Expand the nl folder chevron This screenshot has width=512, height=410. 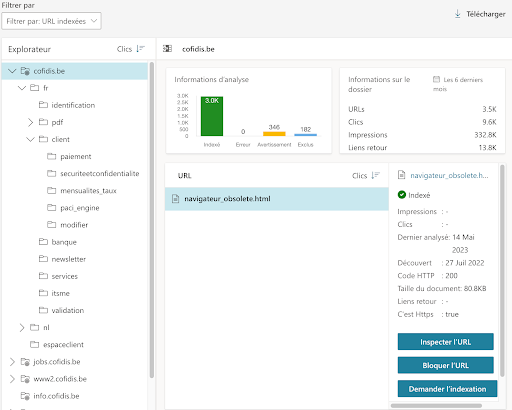coord(22,328)
